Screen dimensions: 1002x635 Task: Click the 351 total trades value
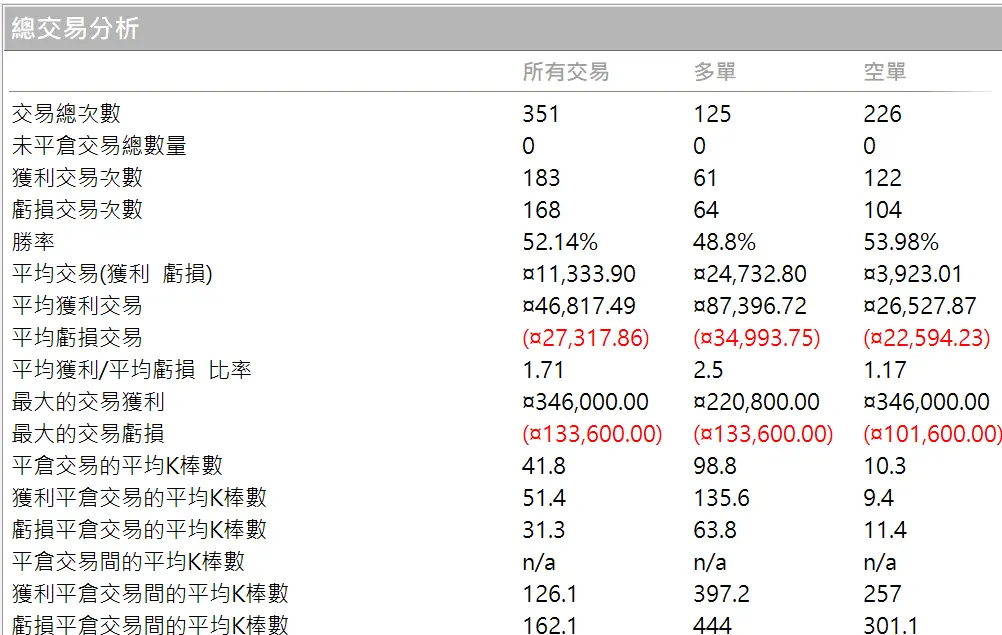click(x=541, y=114)
